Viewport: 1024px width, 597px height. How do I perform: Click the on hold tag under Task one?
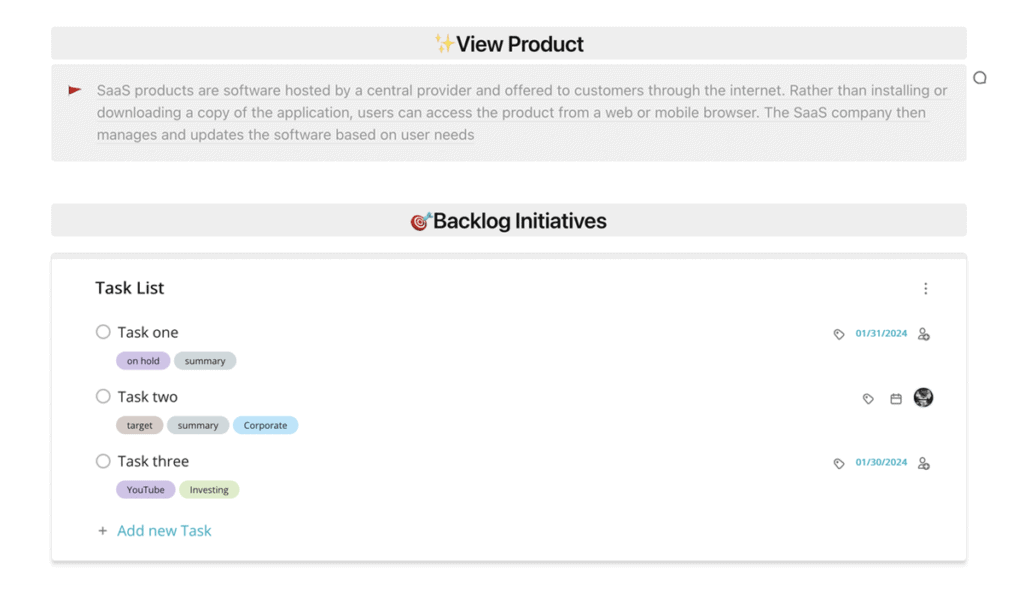143,360
